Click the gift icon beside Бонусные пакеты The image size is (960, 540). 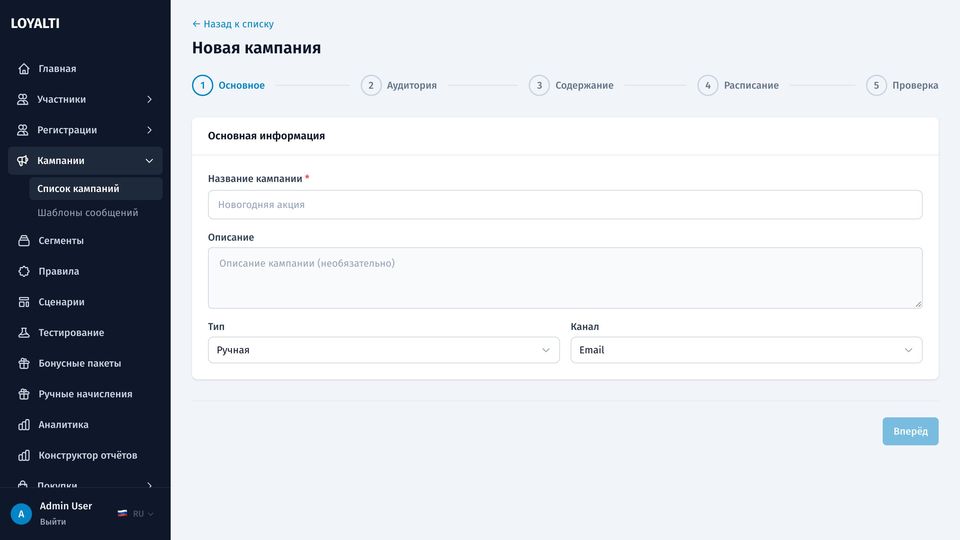click(x=24, y=363)
